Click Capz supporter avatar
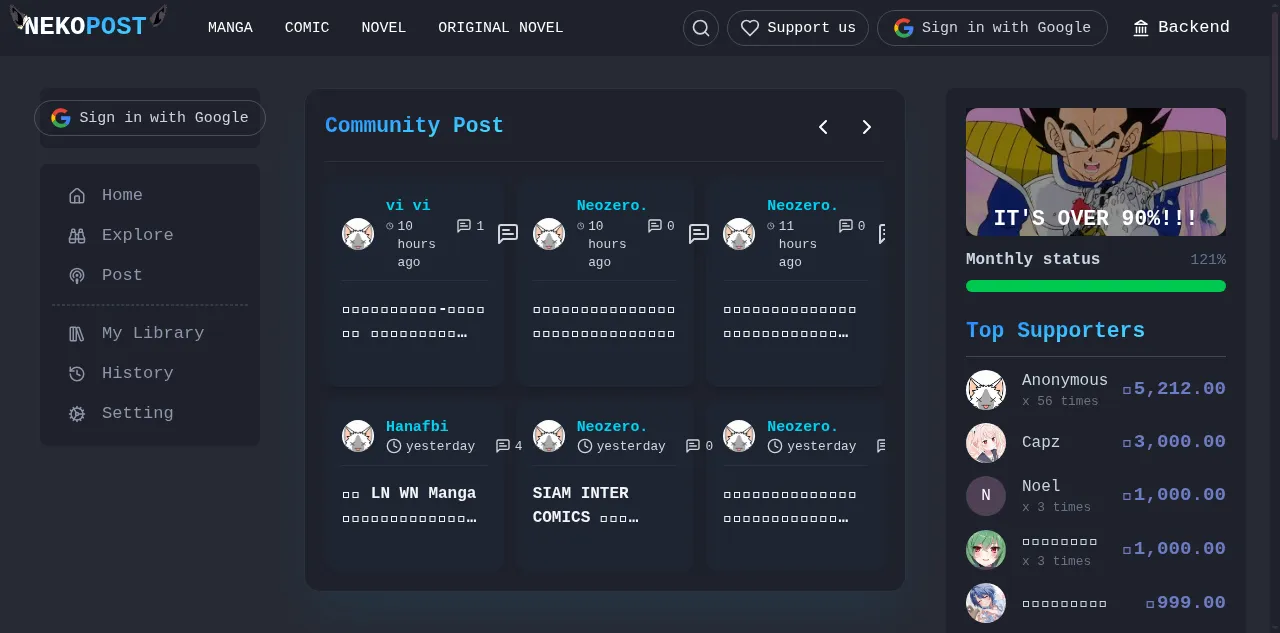 (986, 443)
